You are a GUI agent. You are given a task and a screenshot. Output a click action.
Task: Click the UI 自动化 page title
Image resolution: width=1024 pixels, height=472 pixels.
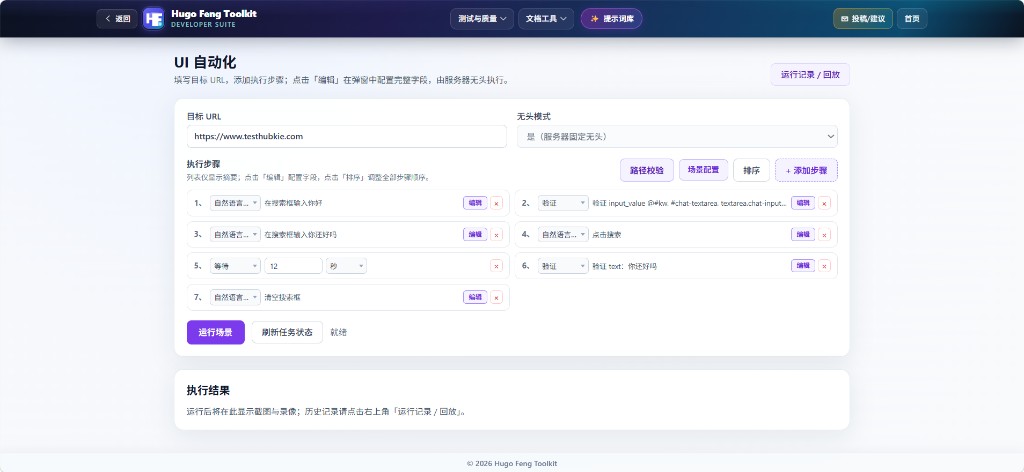(x=205, y=63)
